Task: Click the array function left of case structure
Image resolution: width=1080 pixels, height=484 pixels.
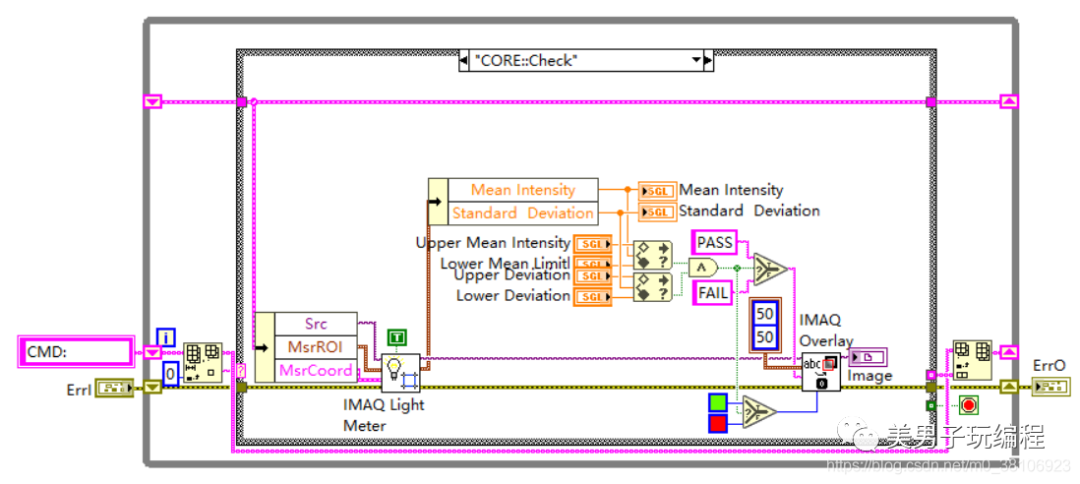Action: pyautogui.click(x=202, y=361)
